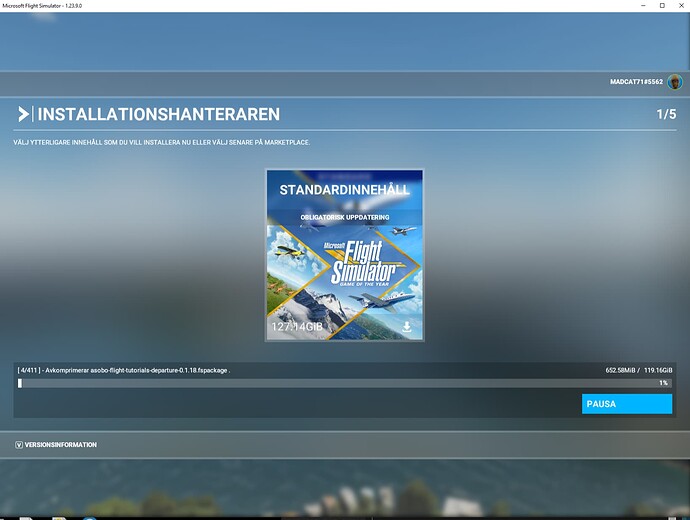
Task: Click the Versionsinformation label text
Action: click(x=61, y=444)
